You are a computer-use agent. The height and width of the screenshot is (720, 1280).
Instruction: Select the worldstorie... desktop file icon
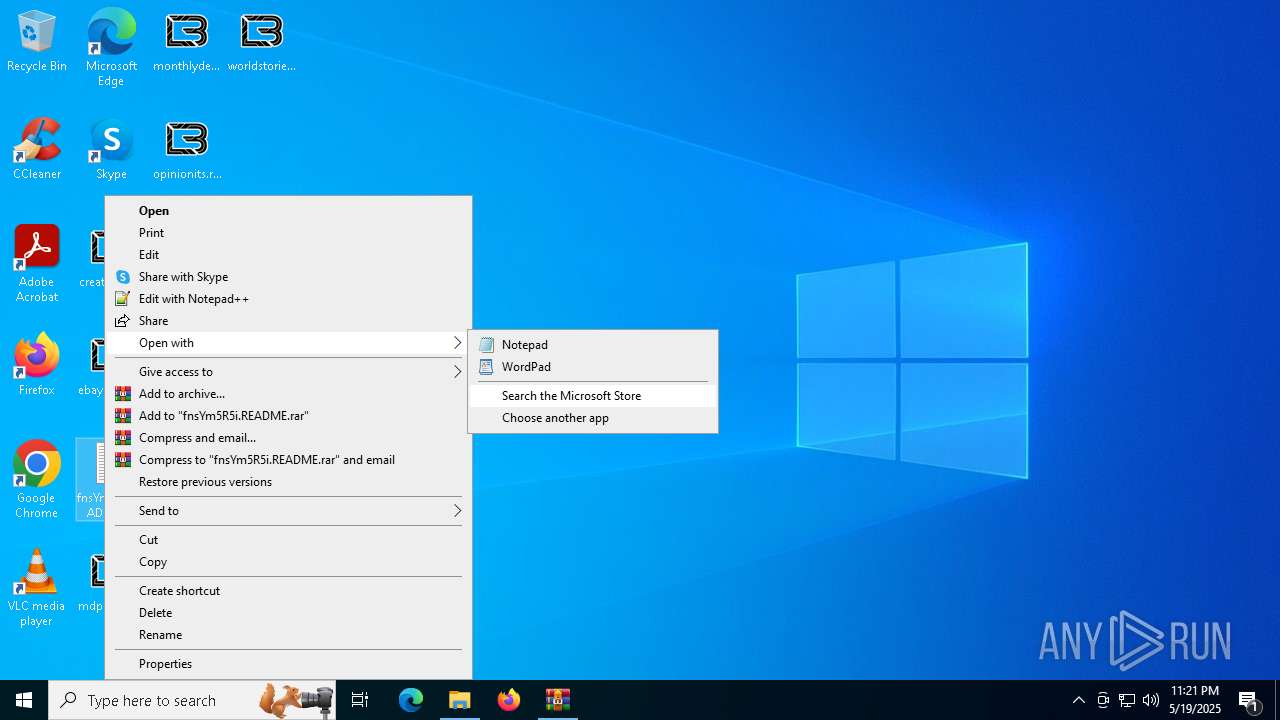point(261,42)
